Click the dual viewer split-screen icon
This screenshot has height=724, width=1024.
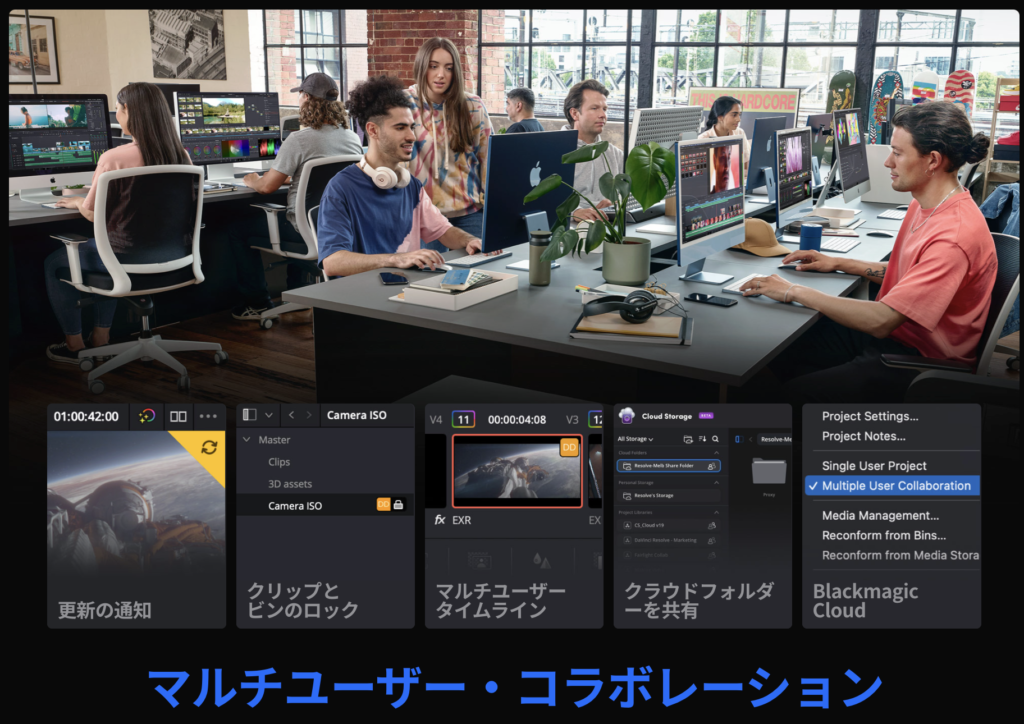click(x=178, y=416)
